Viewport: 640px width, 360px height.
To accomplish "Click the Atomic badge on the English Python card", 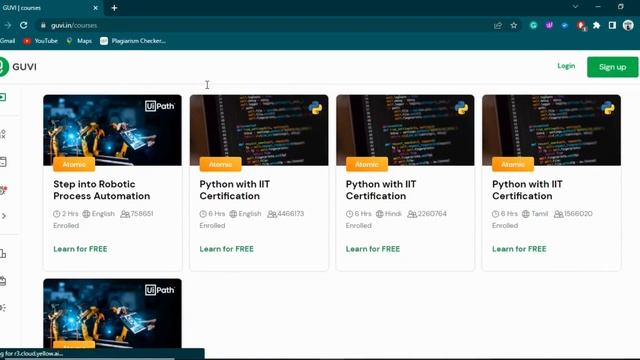I will coord(220,164).
